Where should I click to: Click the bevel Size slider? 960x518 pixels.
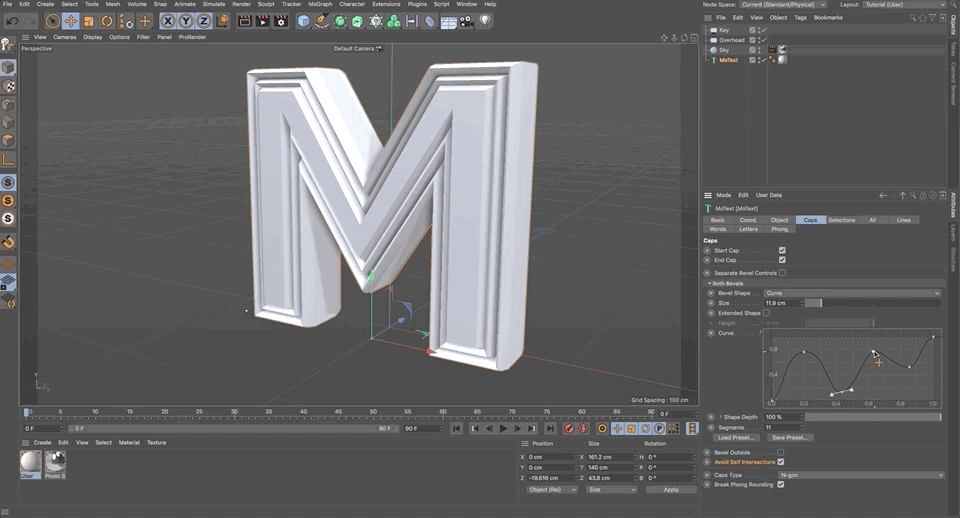[x=872, y=303]
